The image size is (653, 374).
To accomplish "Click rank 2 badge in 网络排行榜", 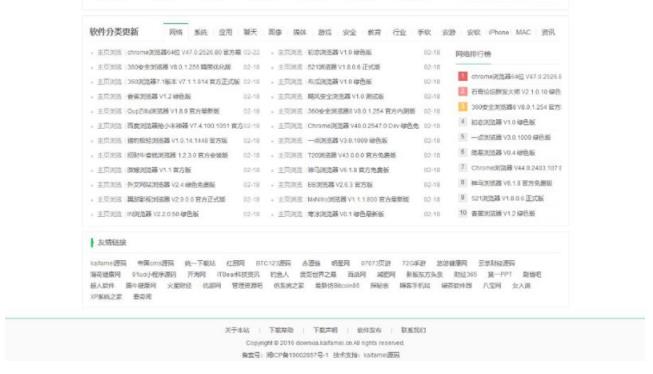I will 462,92.
